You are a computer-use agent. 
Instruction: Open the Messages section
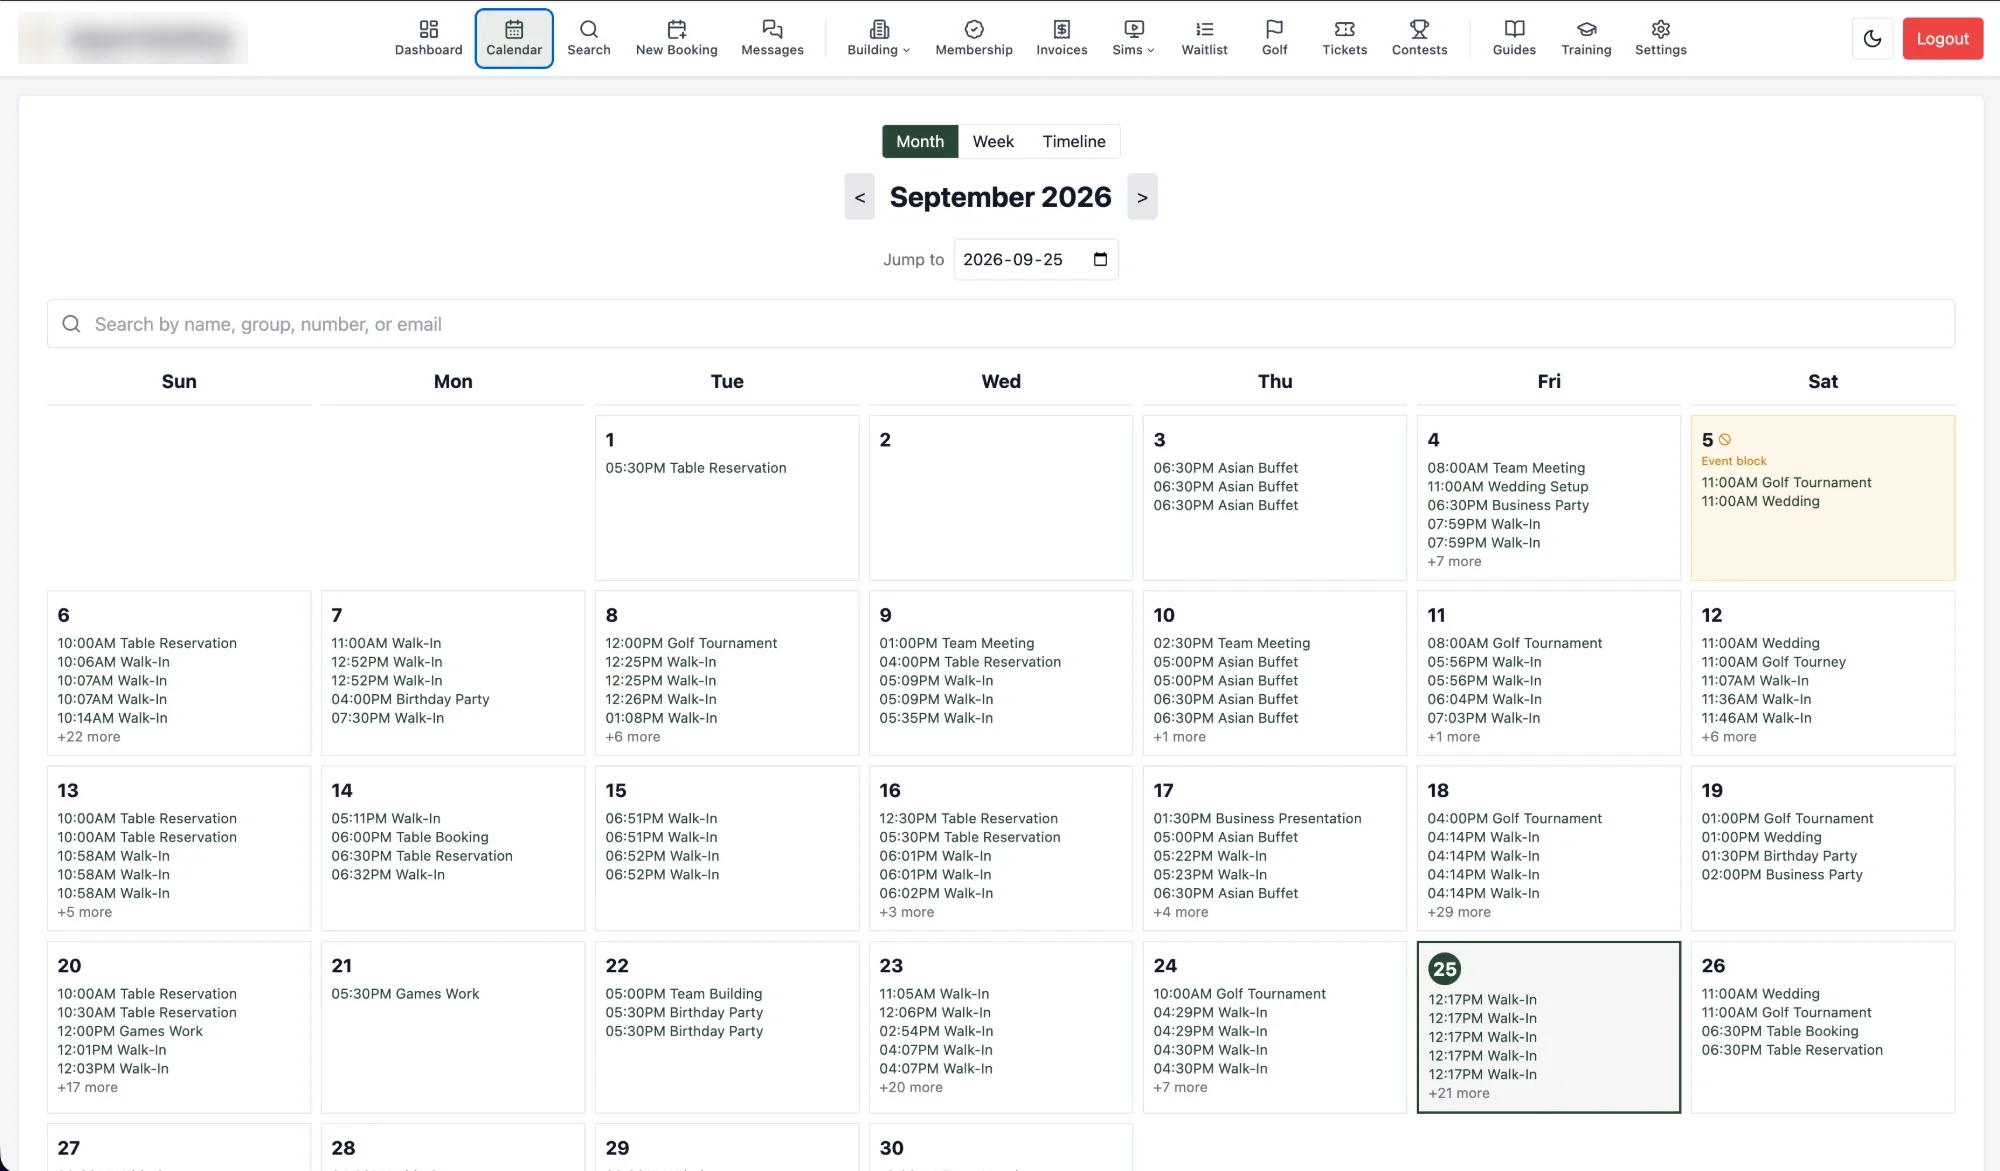click(x=772, y=38)
